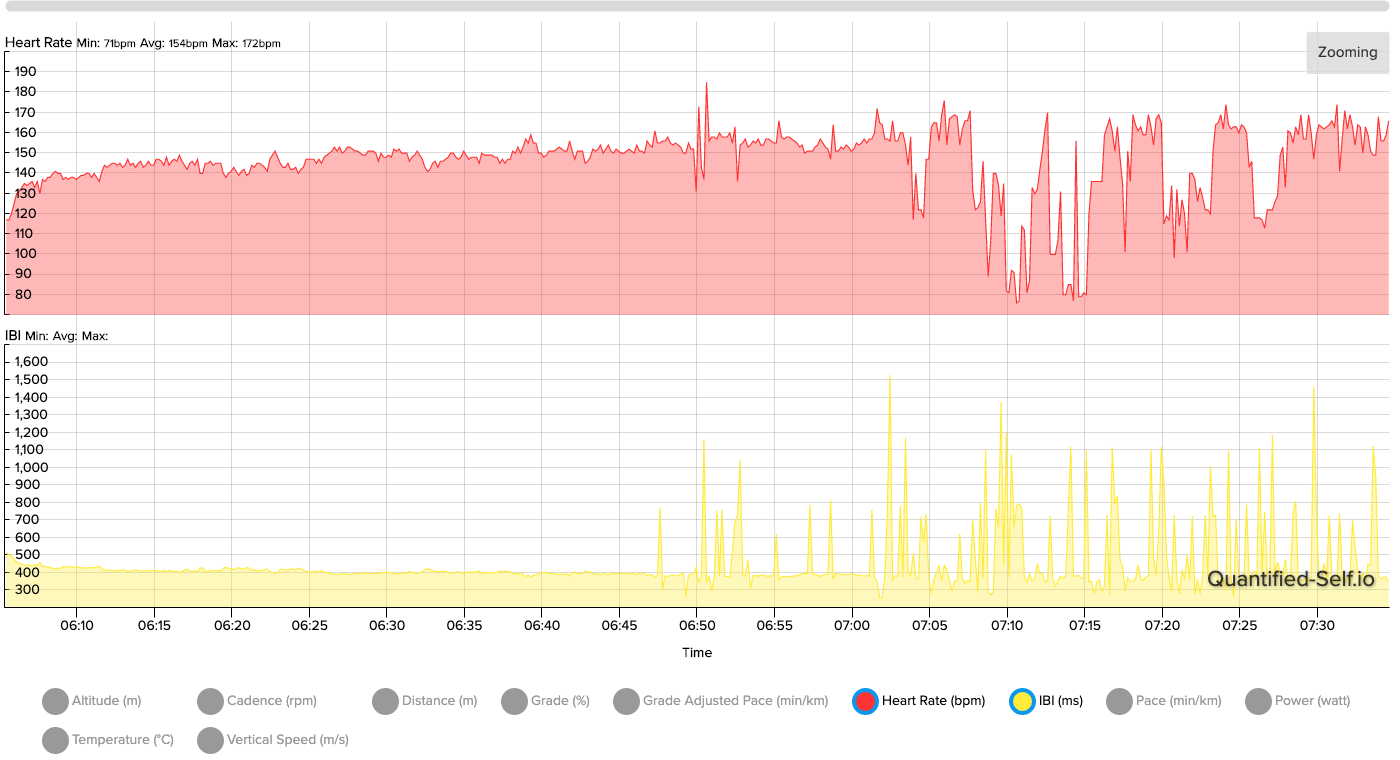Viewport: 1400px width, 760px height.
Task: Click the 06:50 time axis label
Action: (x=697, y=626)
